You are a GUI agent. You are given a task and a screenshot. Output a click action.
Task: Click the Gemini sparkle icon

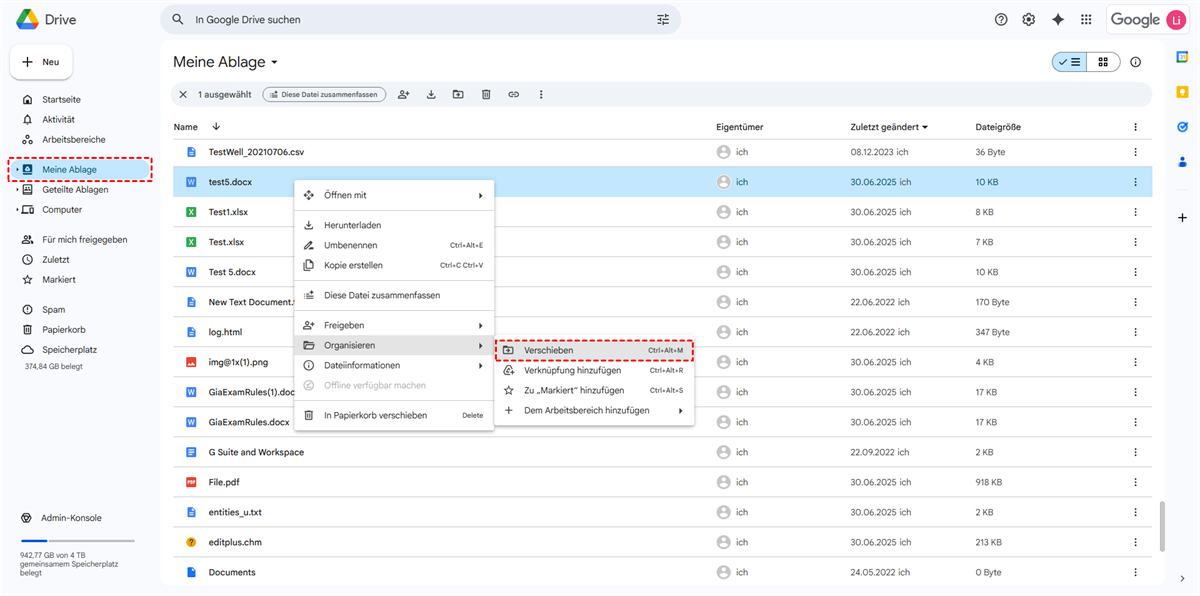[x=1057, y=20]
